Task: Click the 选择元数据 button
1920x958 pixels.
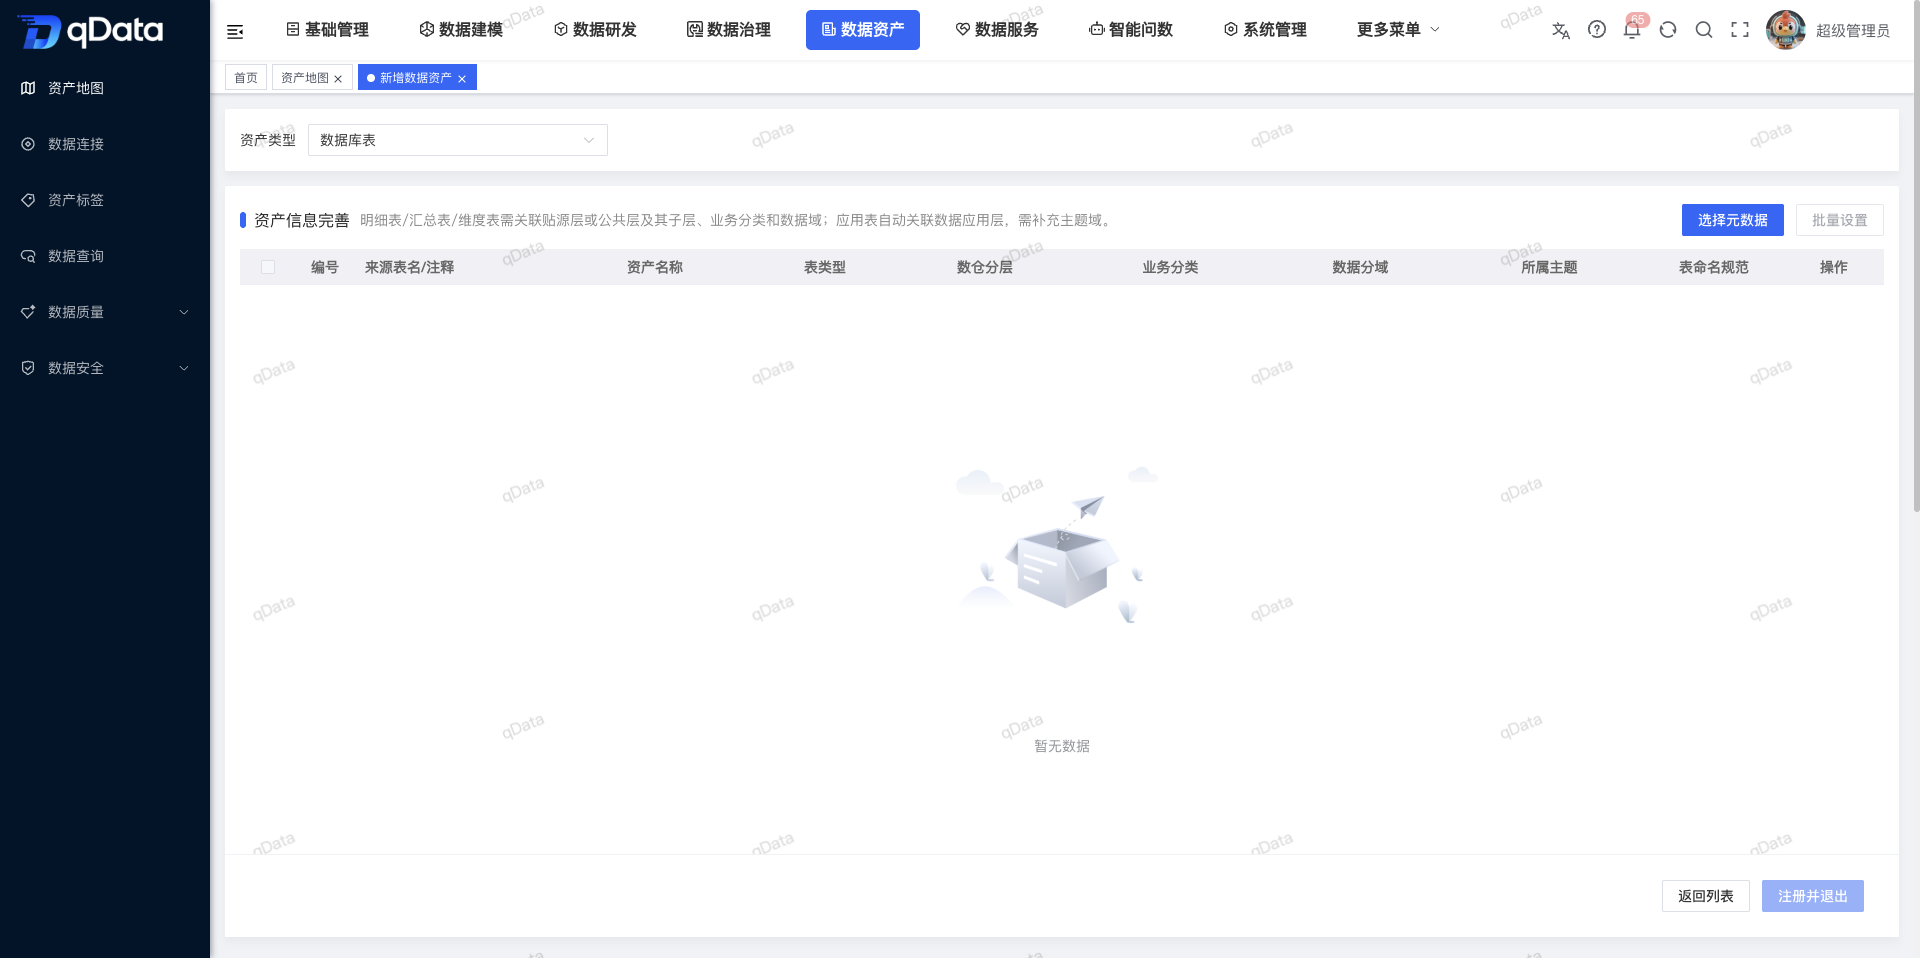Action: [1733, 220]
